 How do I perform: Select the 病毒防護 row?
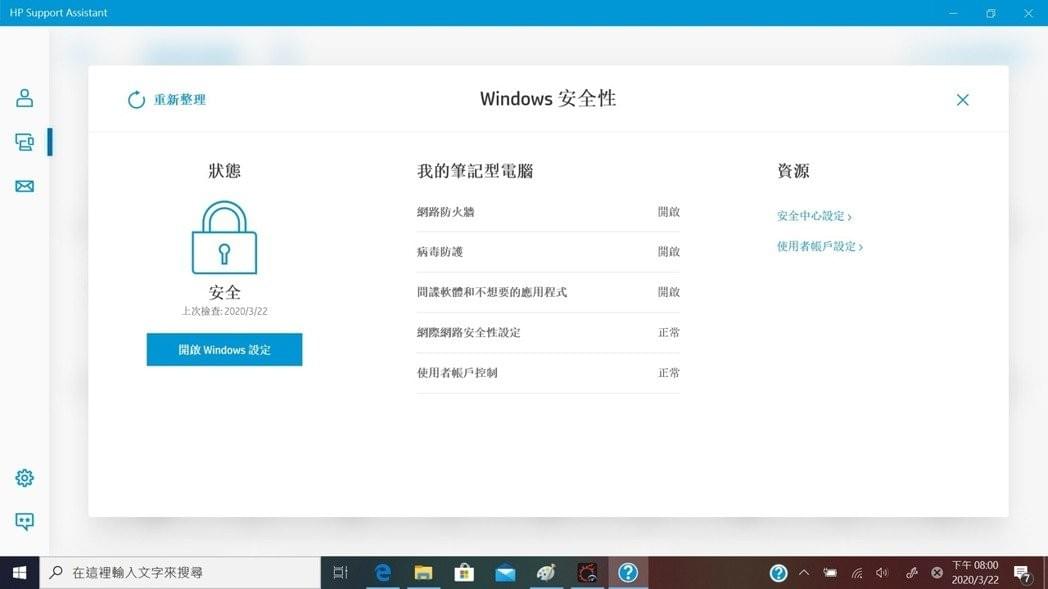pos(548,252)
